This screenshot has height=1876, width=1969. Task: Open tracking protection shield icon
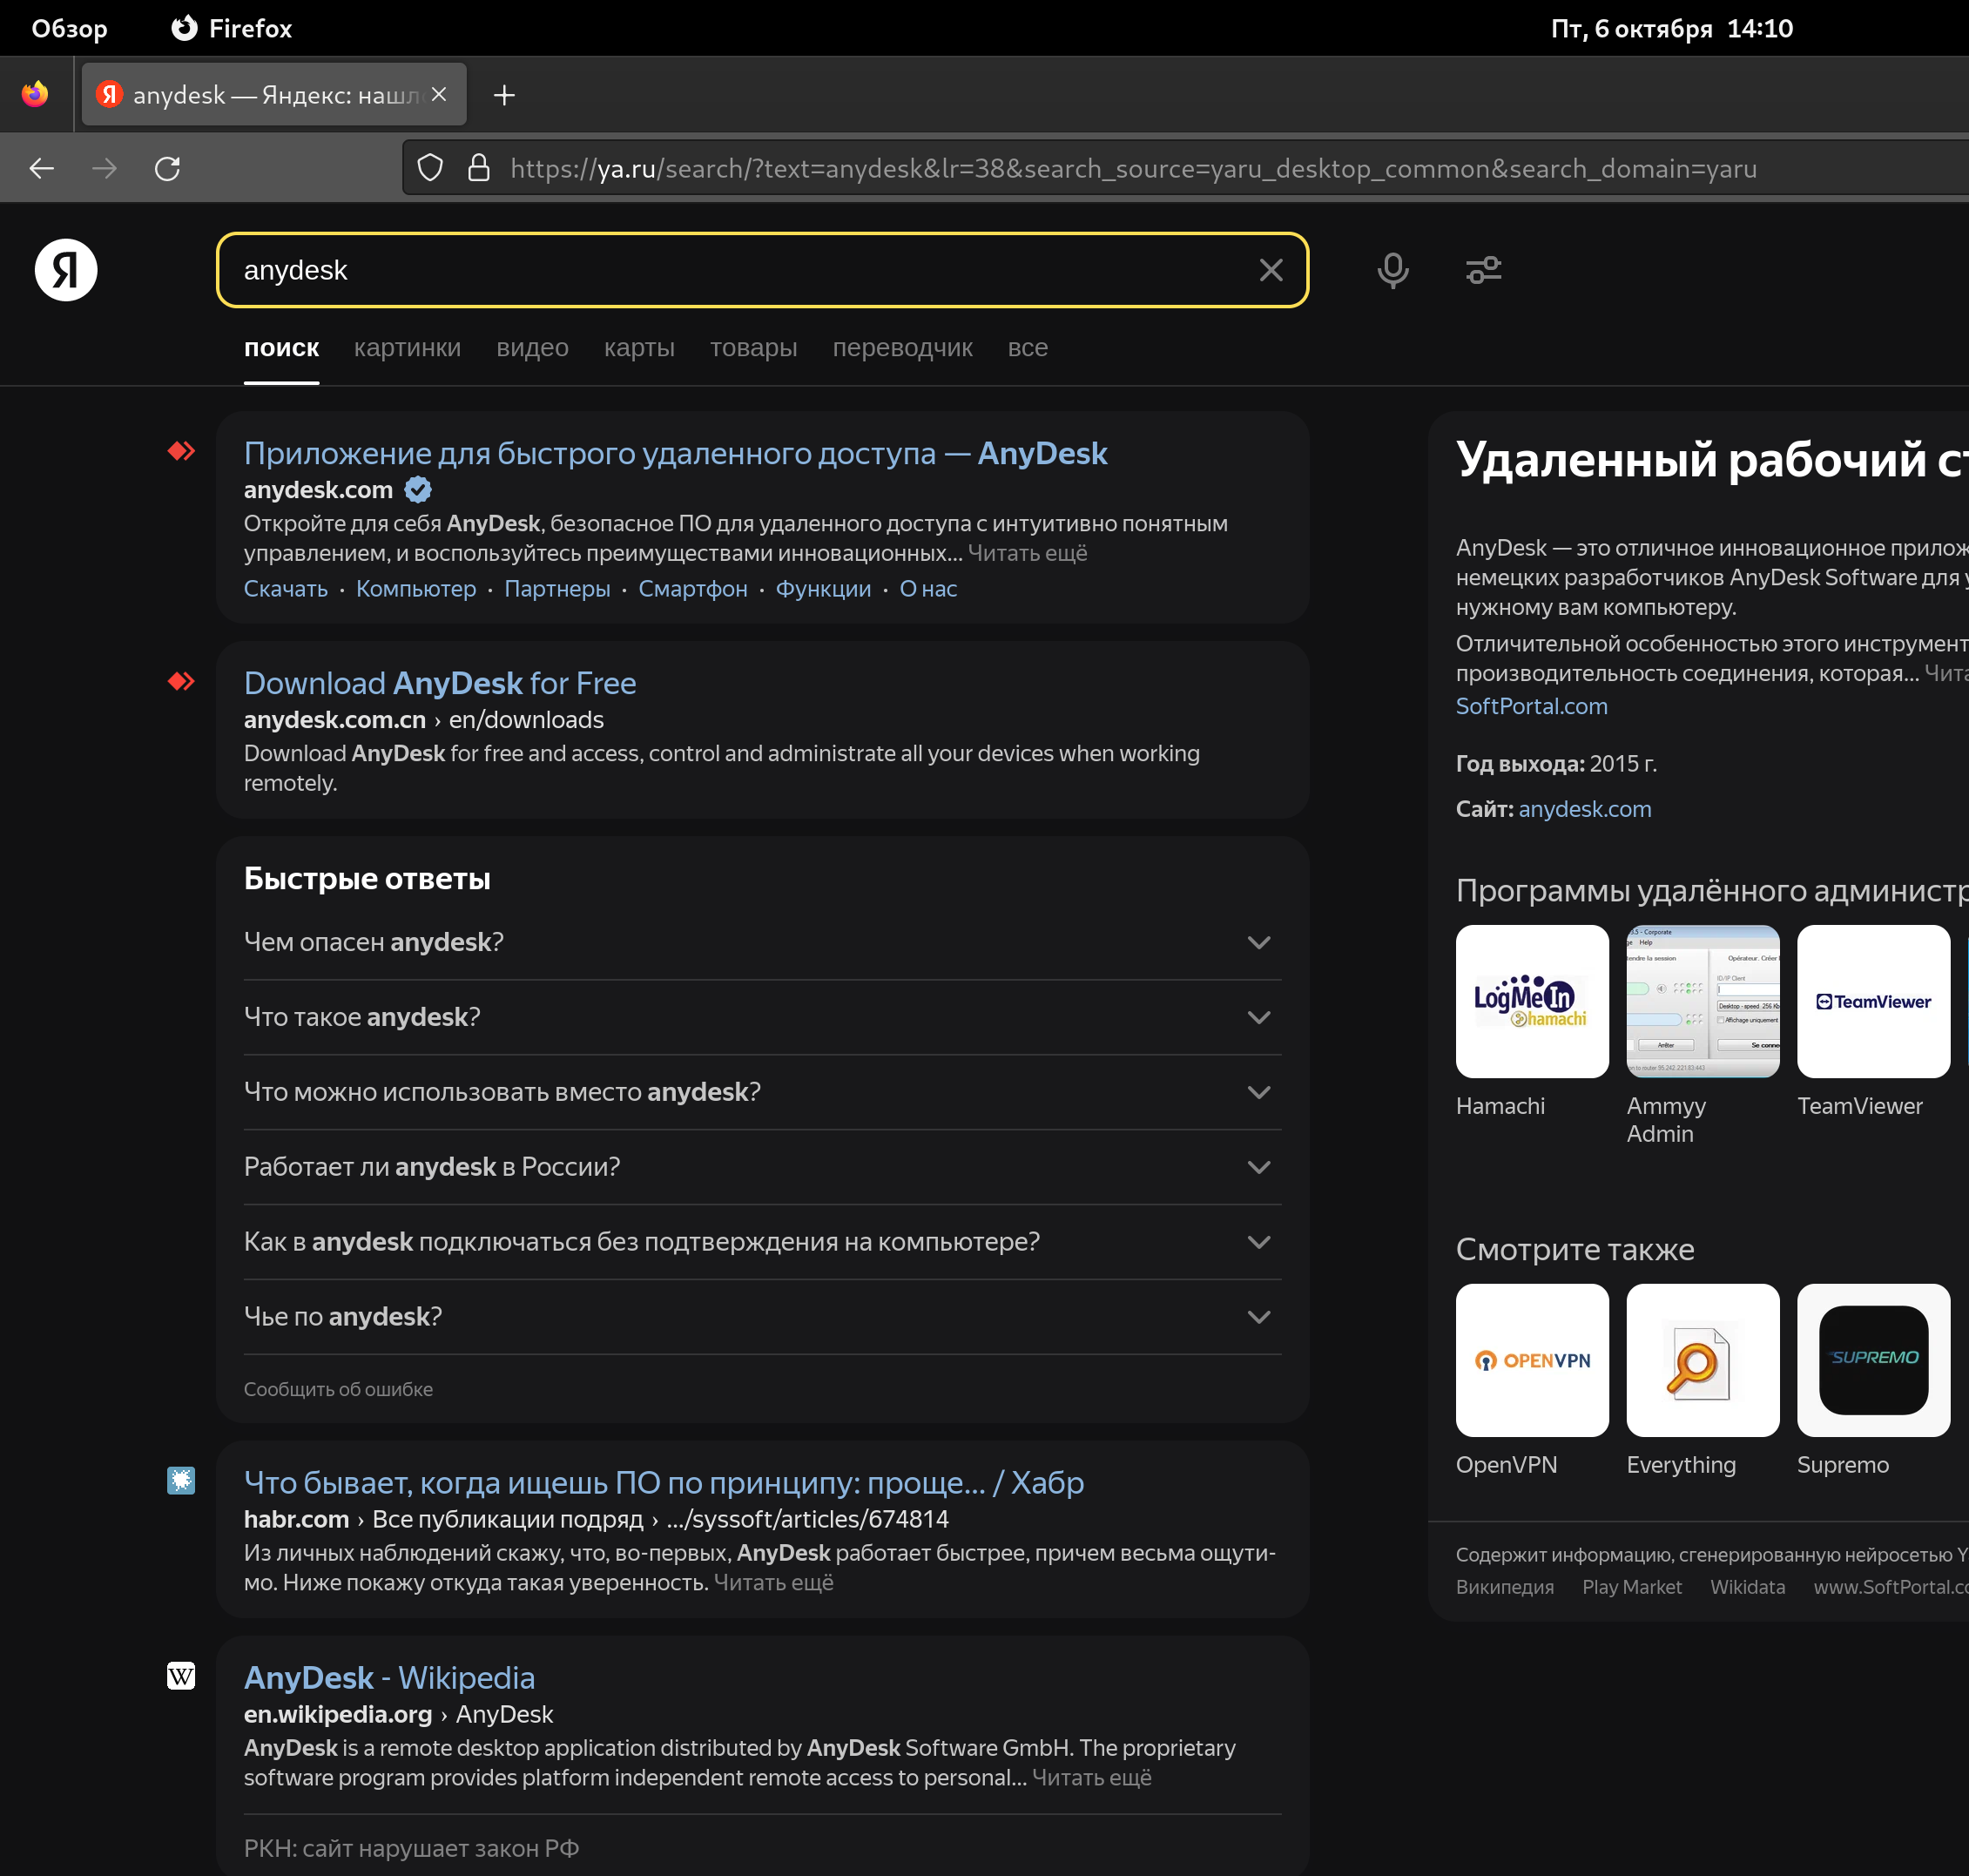tap(430, 168)
